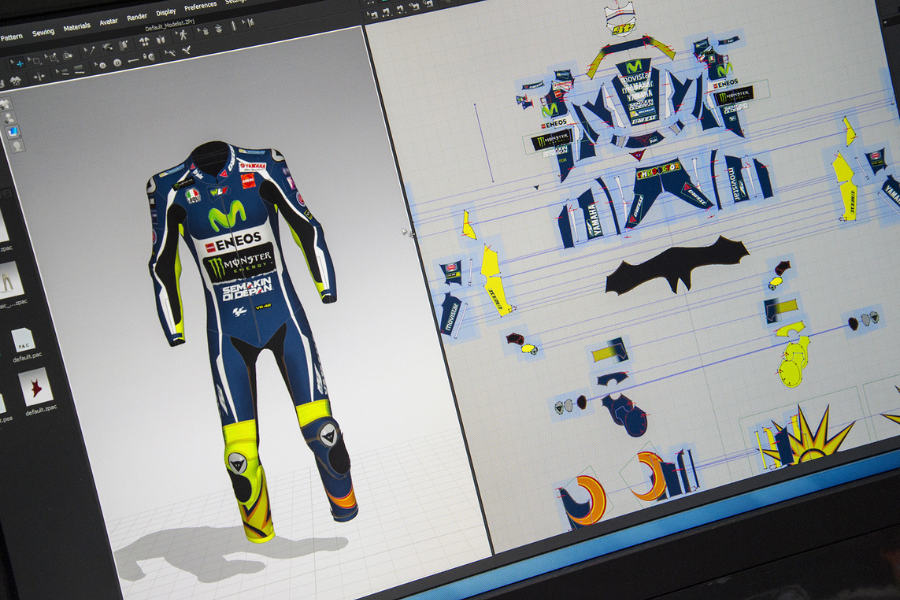Open the Avatar menu
Image resolution: width=900 pixels, height=600 pixels.
[108, 22]
